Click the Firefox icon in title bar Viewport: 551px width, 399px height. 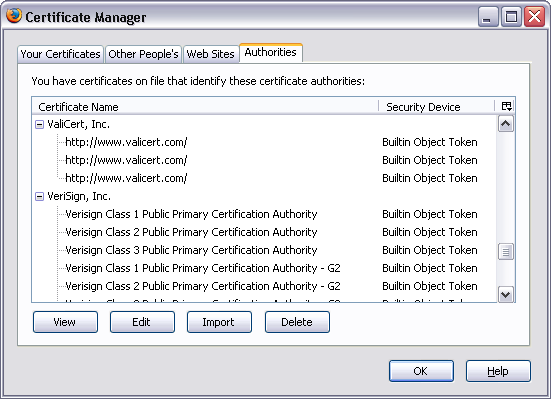(x=14, y=16)
